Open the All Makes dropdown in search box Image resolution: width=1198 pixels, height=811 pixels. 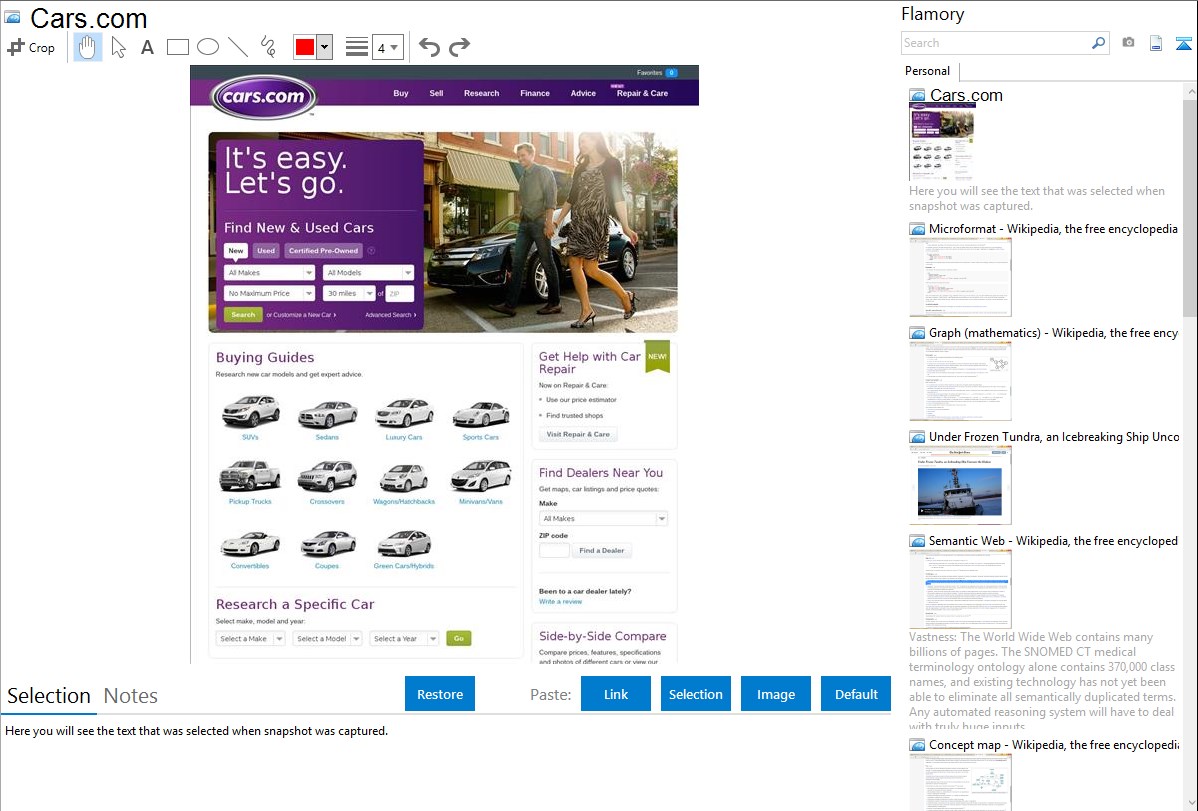(270, 273)
